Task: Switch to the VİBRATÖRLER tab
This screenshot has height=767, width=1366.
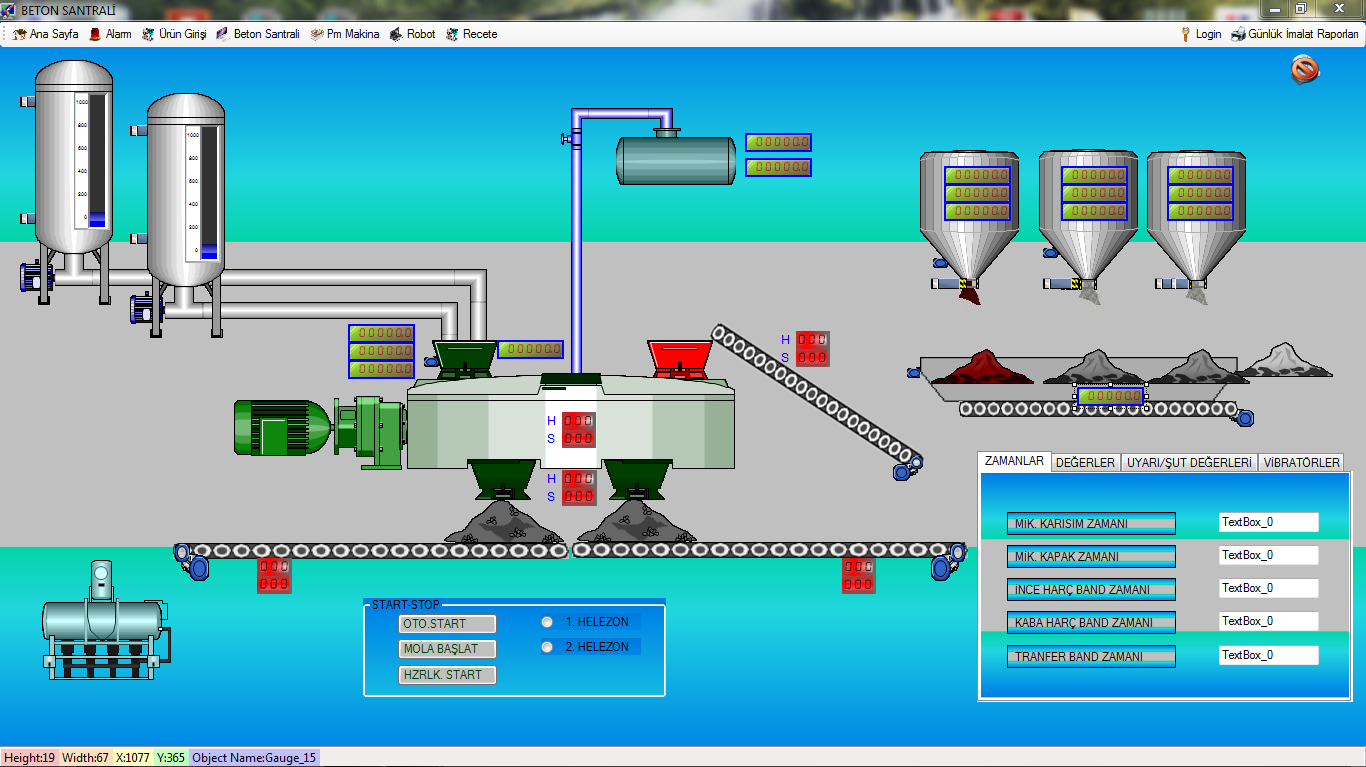Action: point(1301,463)
